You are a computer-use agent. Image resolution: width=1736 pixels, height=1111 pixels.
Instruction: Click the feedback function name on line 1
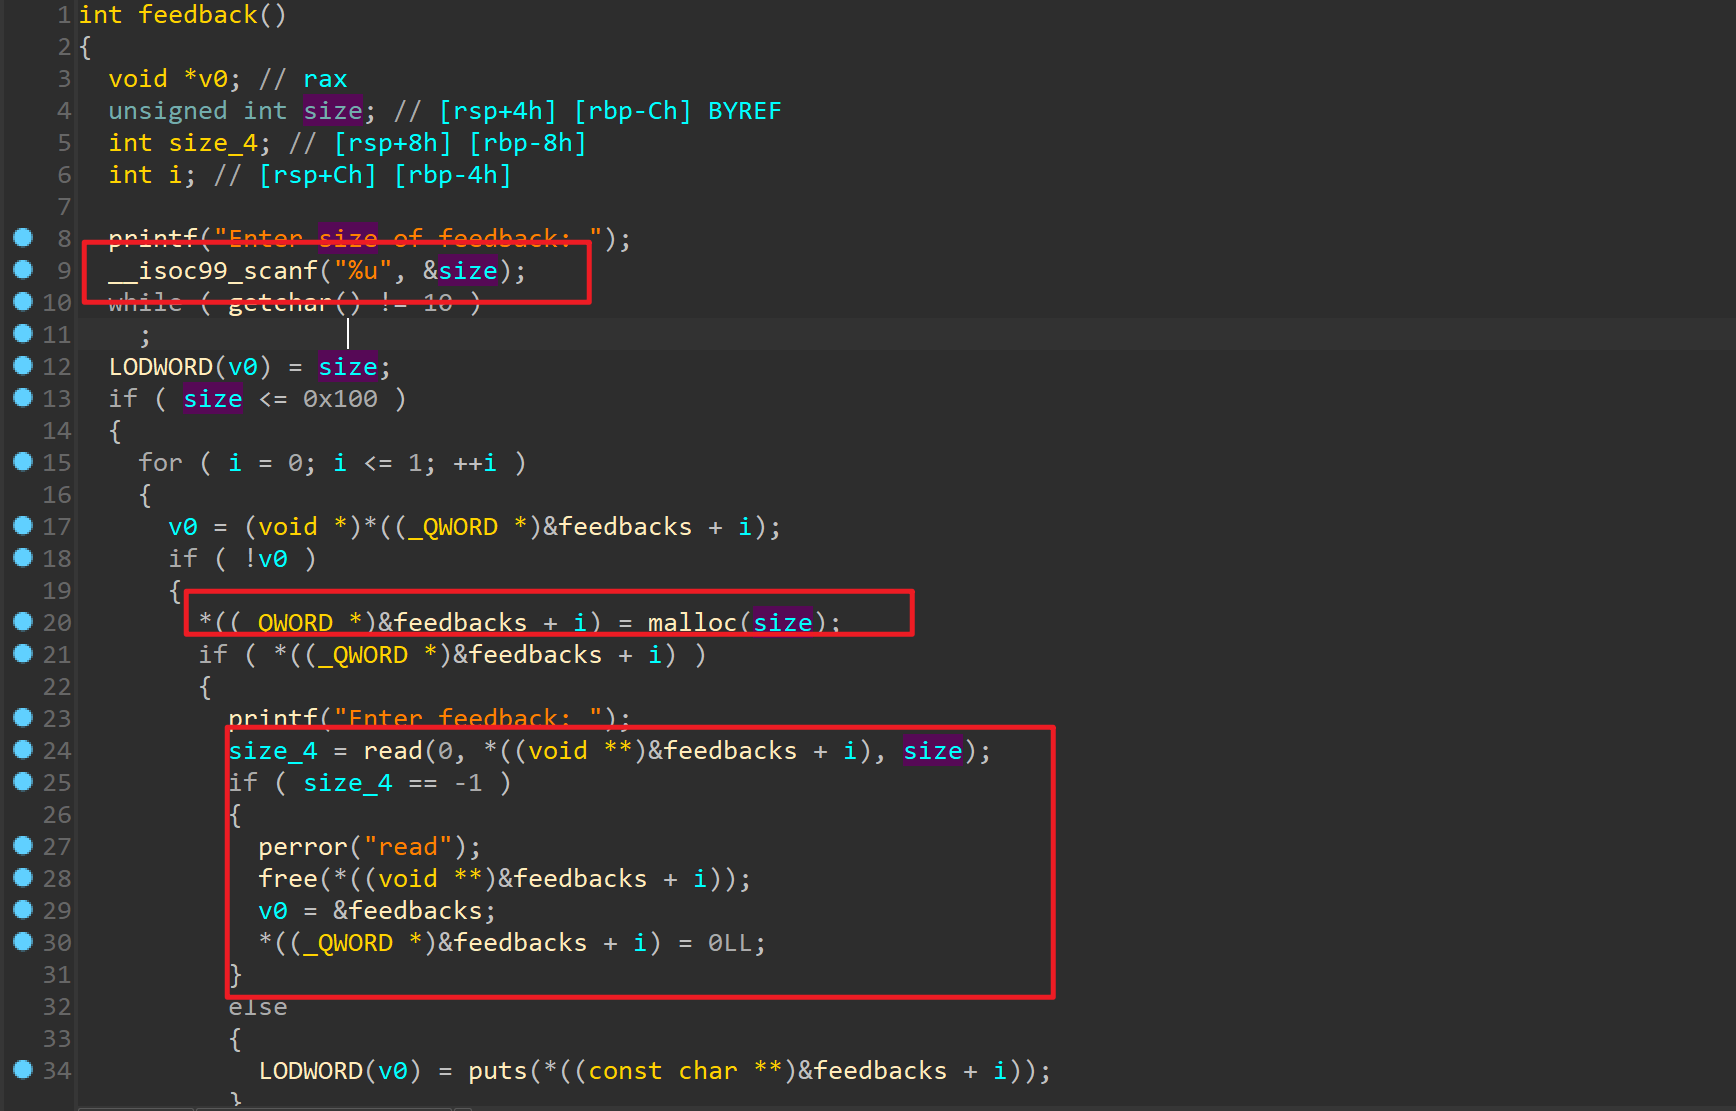(197, 15)
